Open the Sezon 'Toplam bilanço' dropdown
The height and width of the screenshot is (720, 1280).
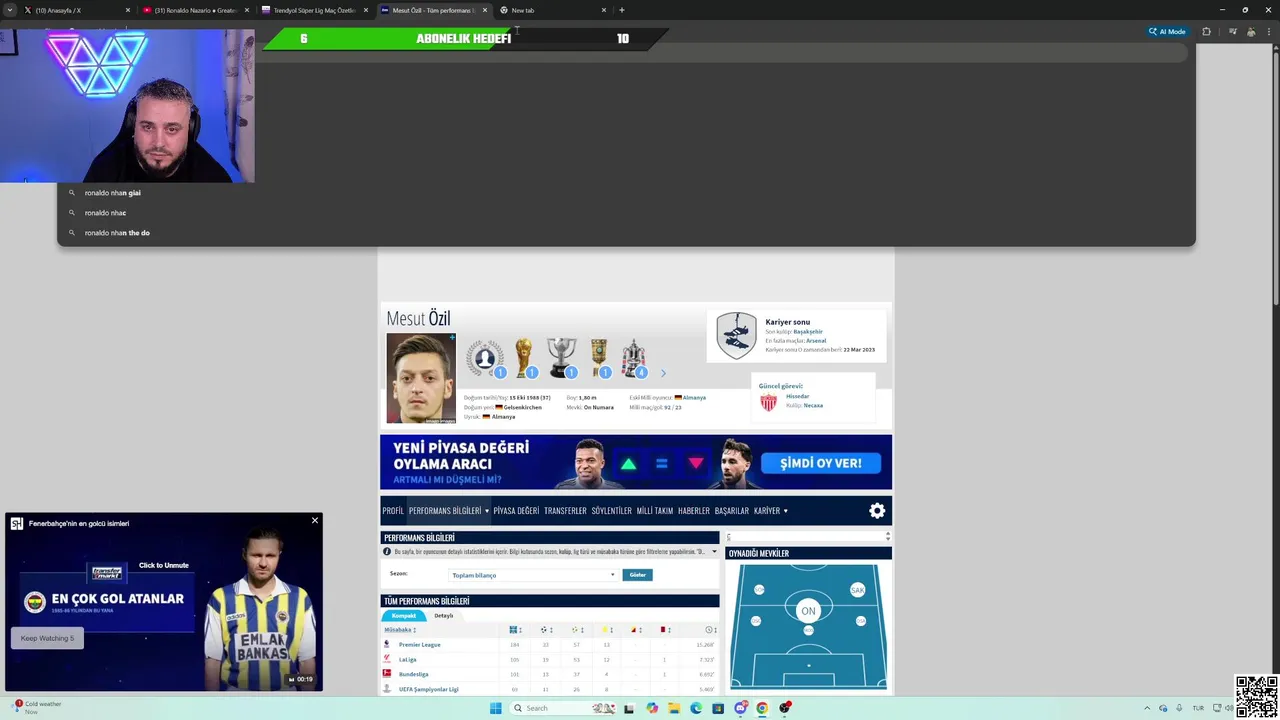(533, 575)
